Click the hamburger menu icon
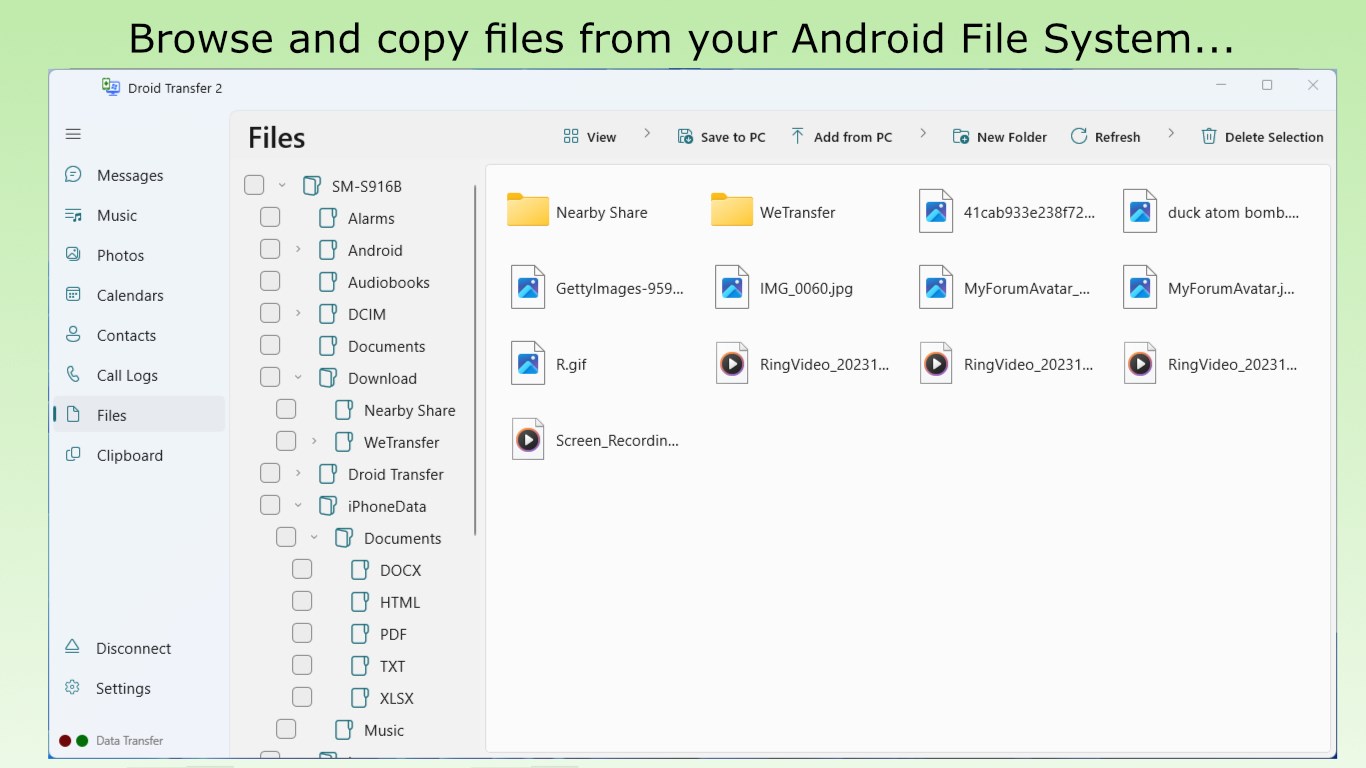This screenshot has height=768, width=1366. click(72, 133)
